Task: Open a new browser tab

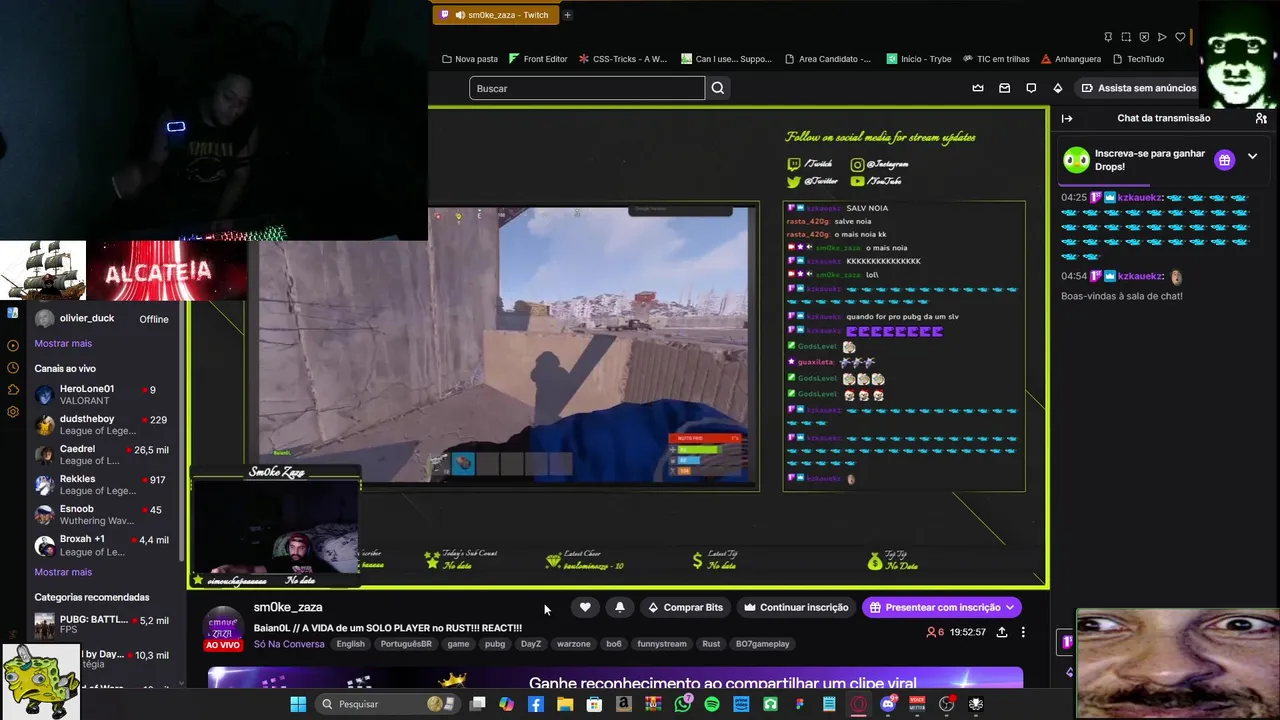Action: pos(567,15)
